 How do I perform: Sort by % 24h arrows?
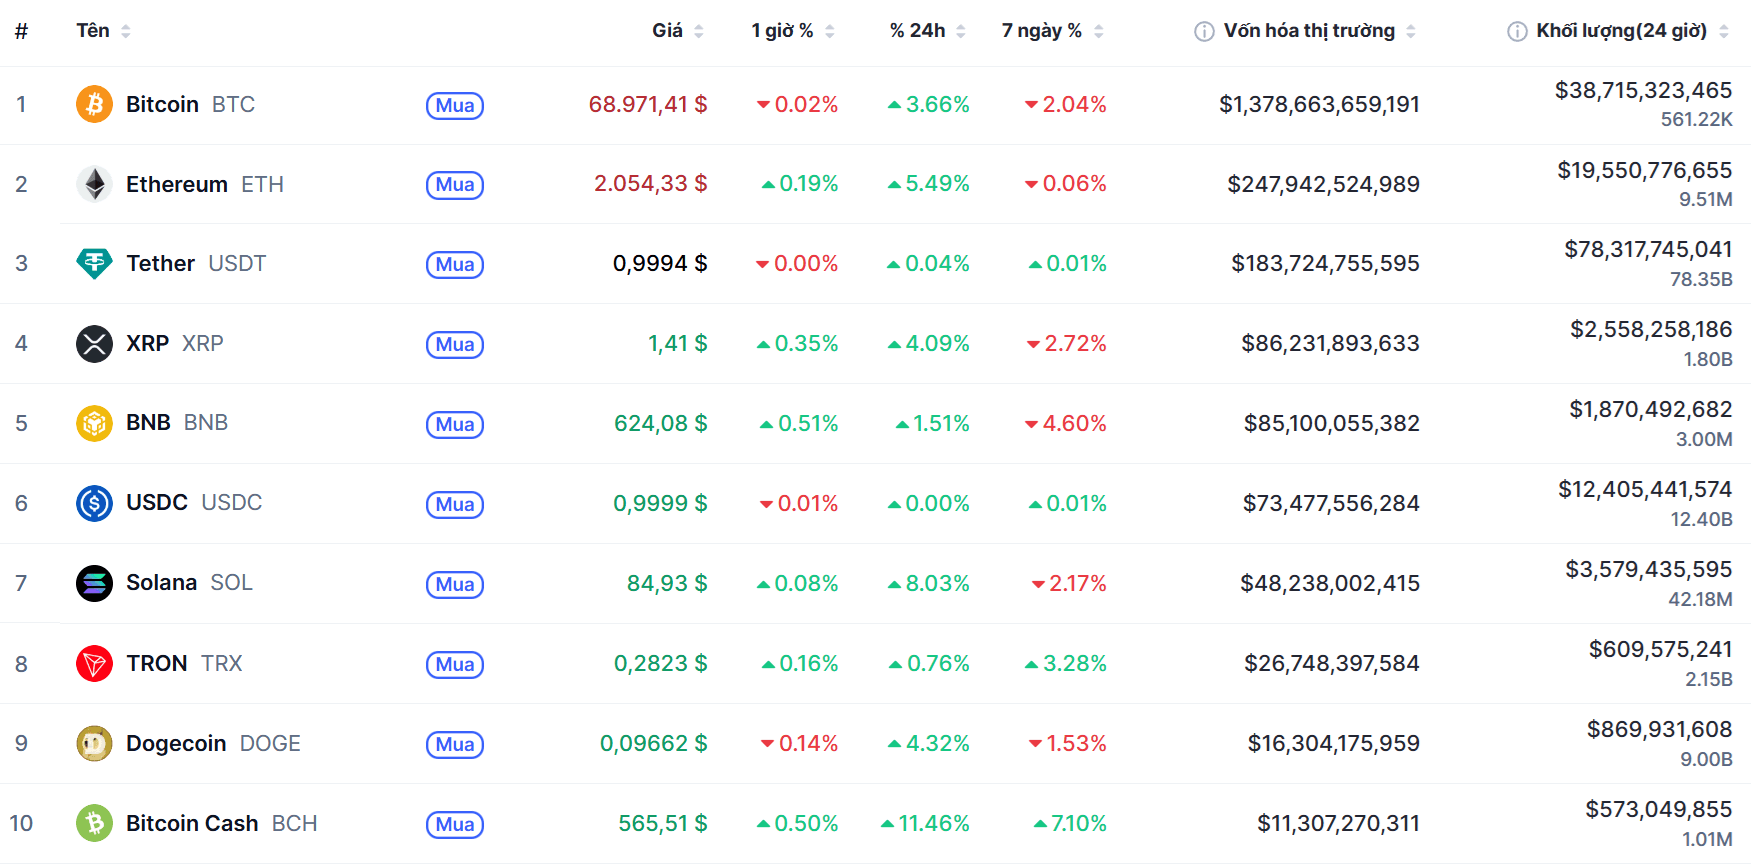[961, 32]
